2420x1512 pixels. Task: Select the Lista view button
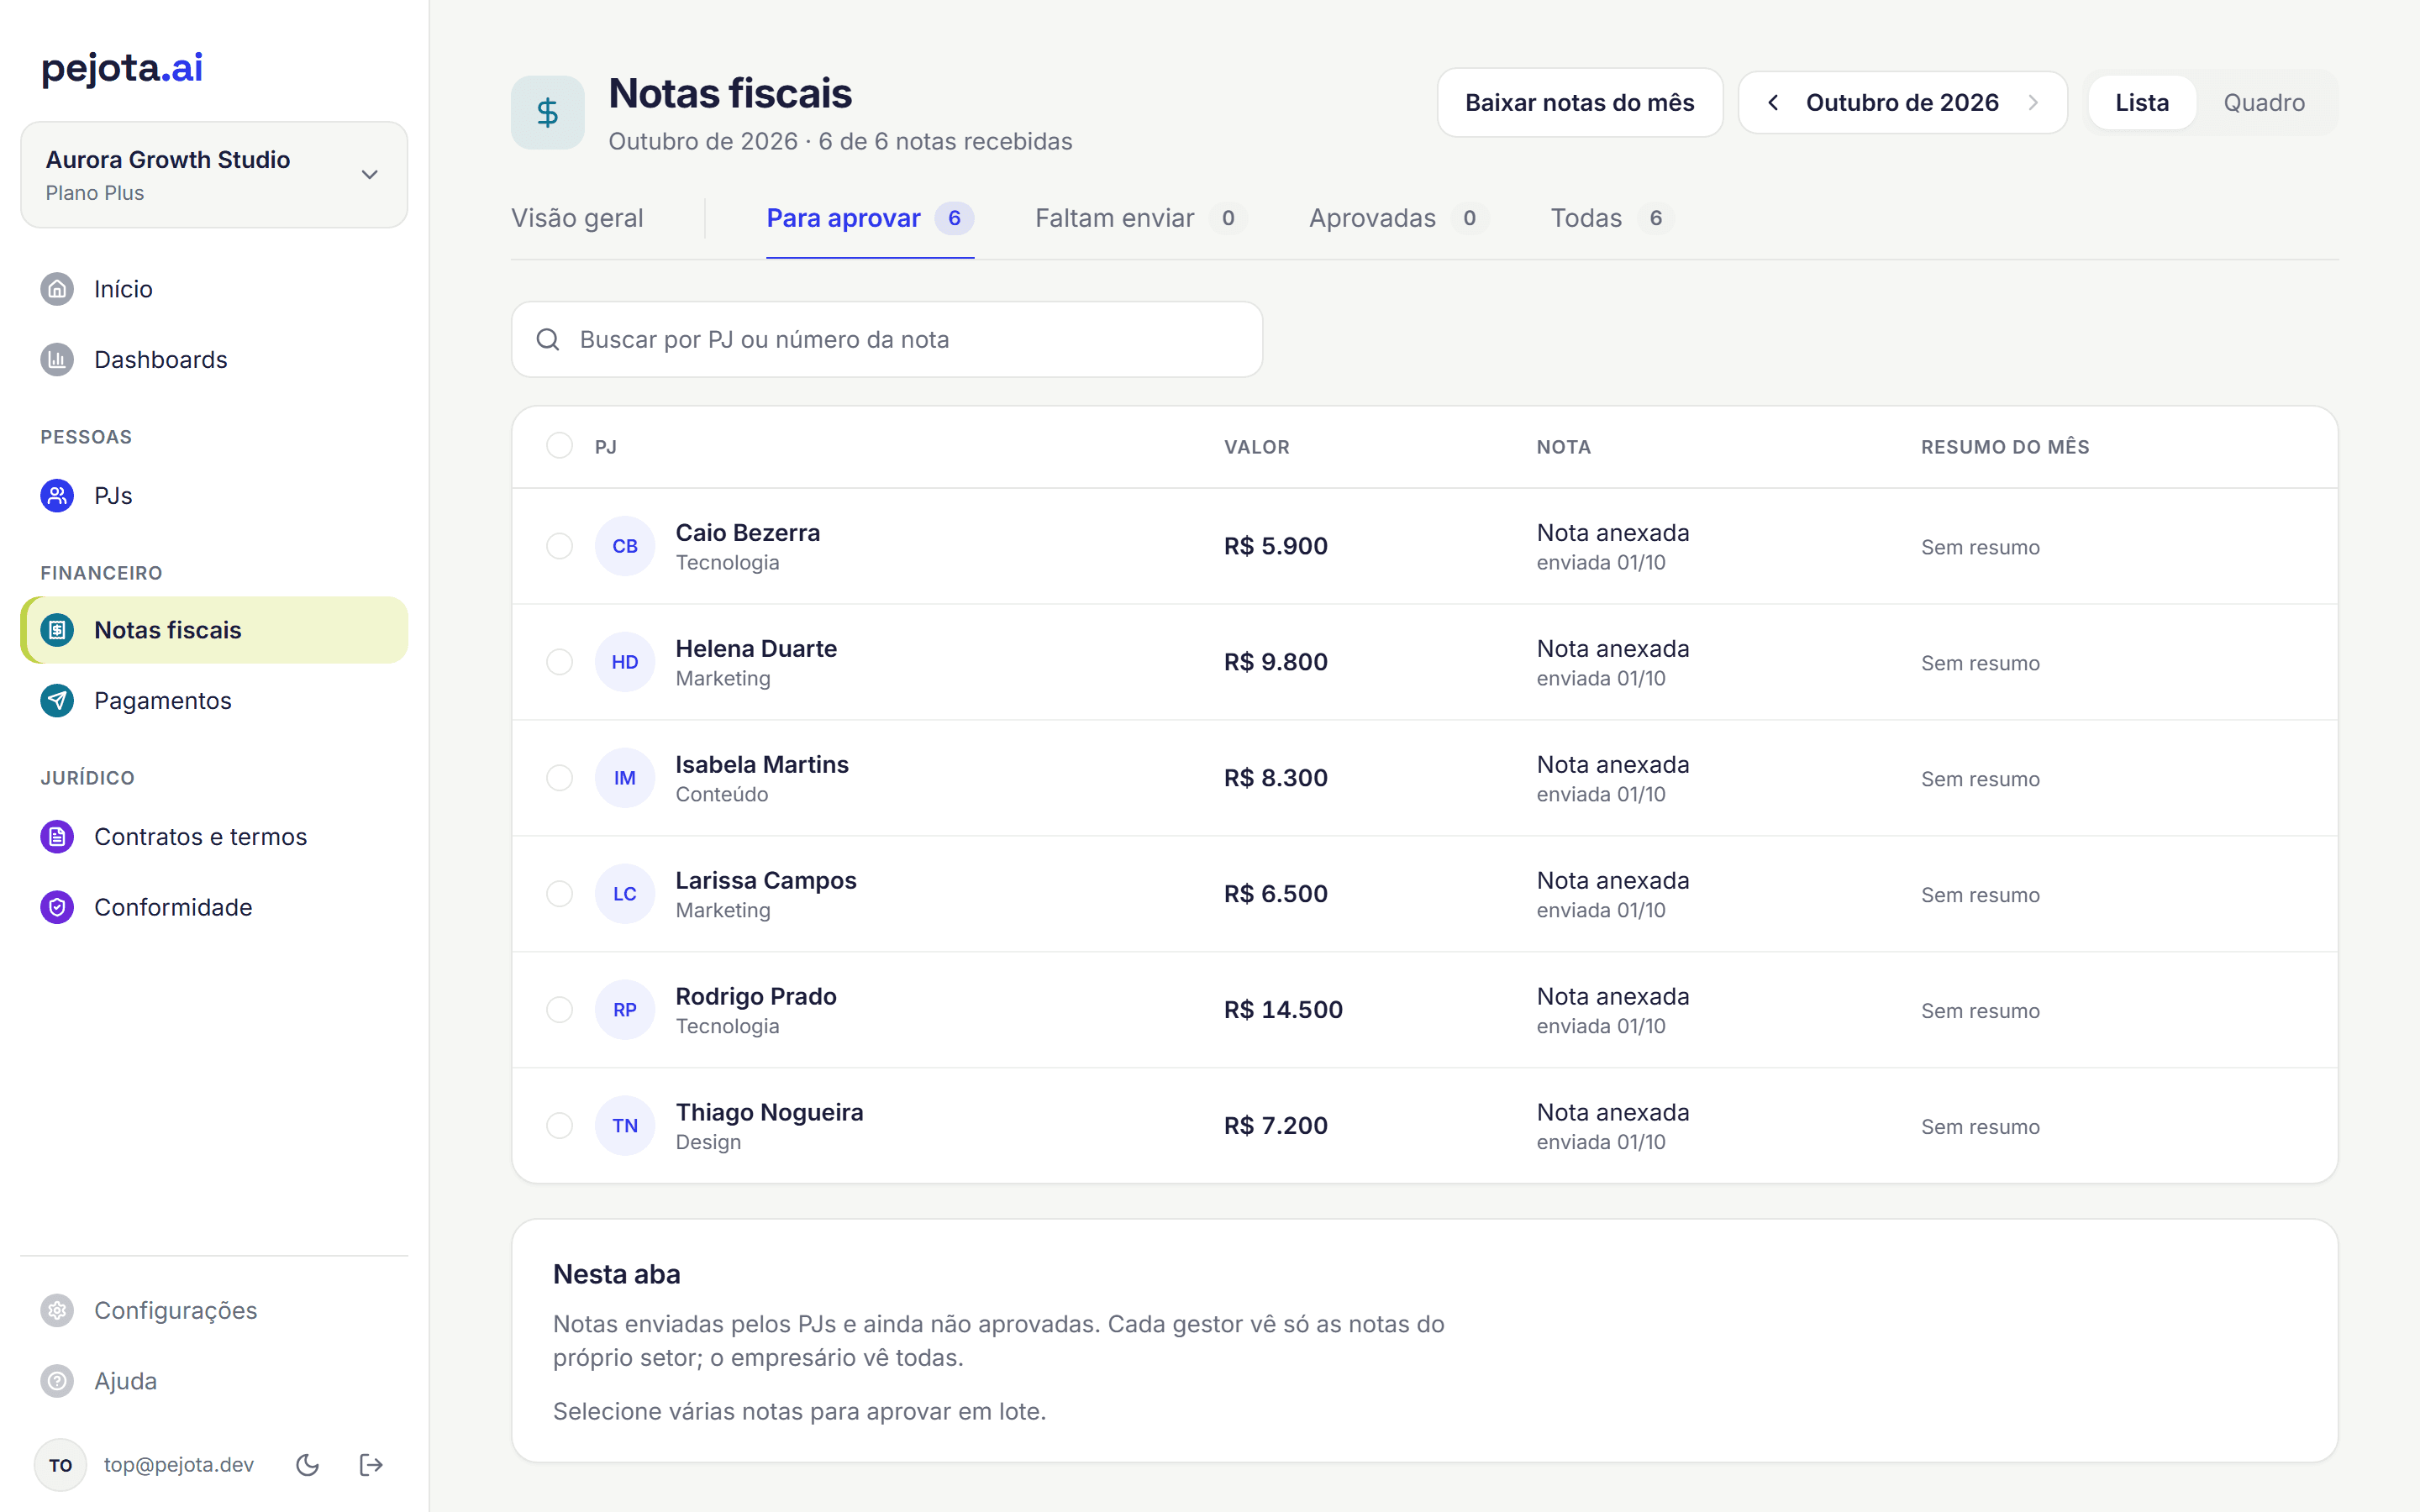[2142, 103]
